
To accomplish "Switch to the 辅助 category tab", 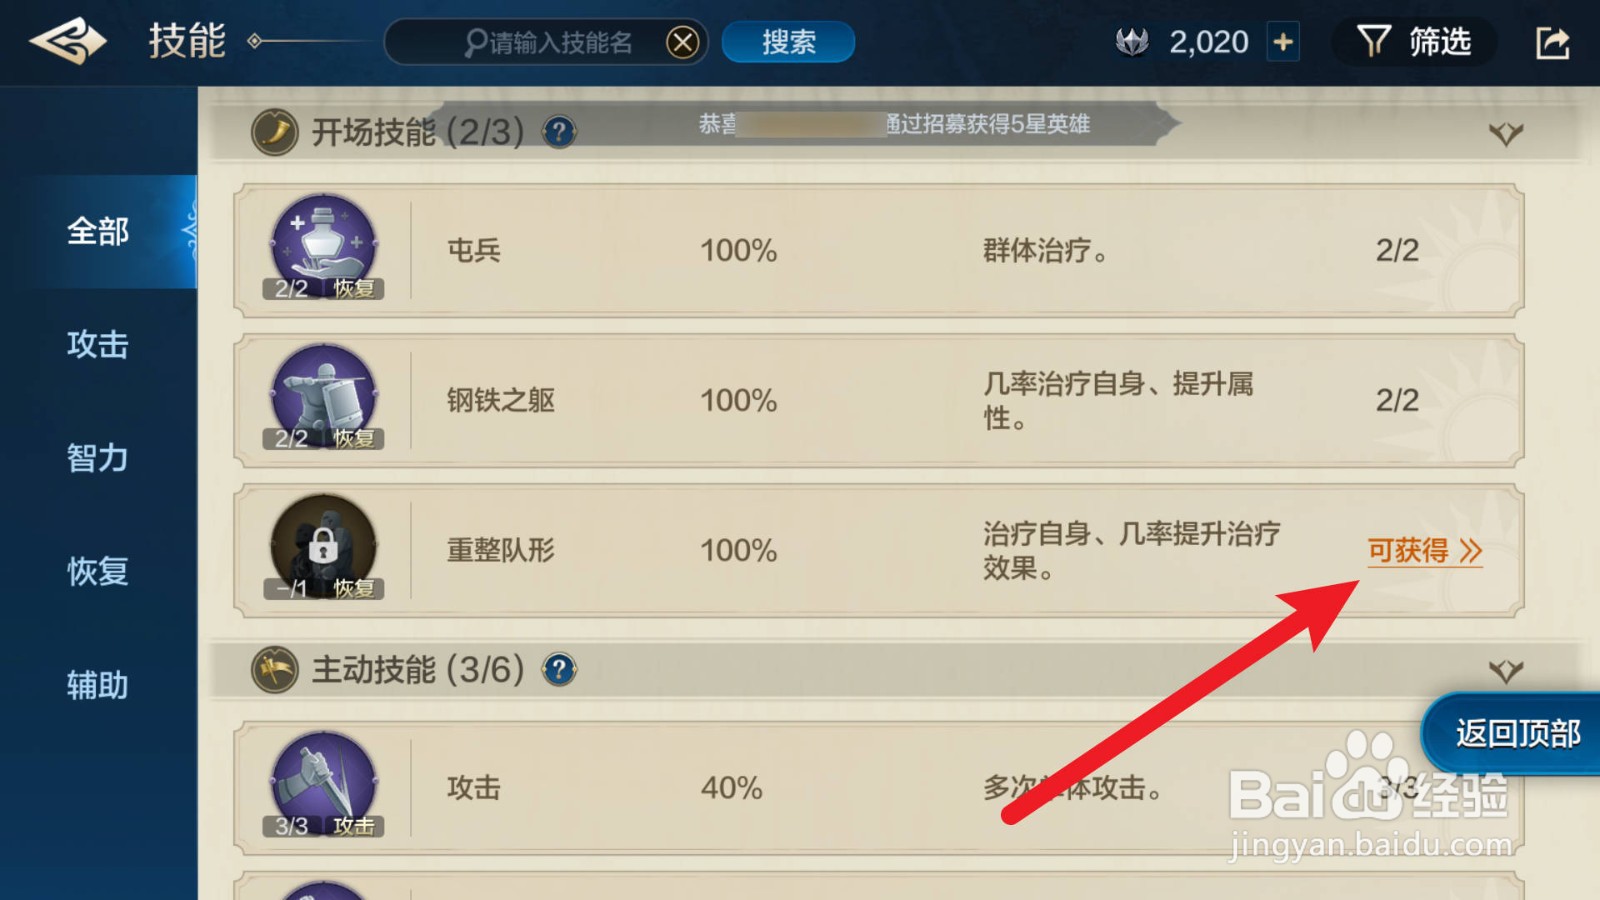I will coord(98,685).
